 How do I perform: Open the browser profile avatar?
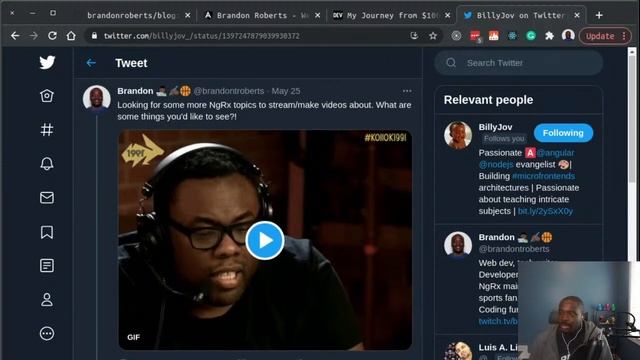pyautogui.click(x=568, y=36)
